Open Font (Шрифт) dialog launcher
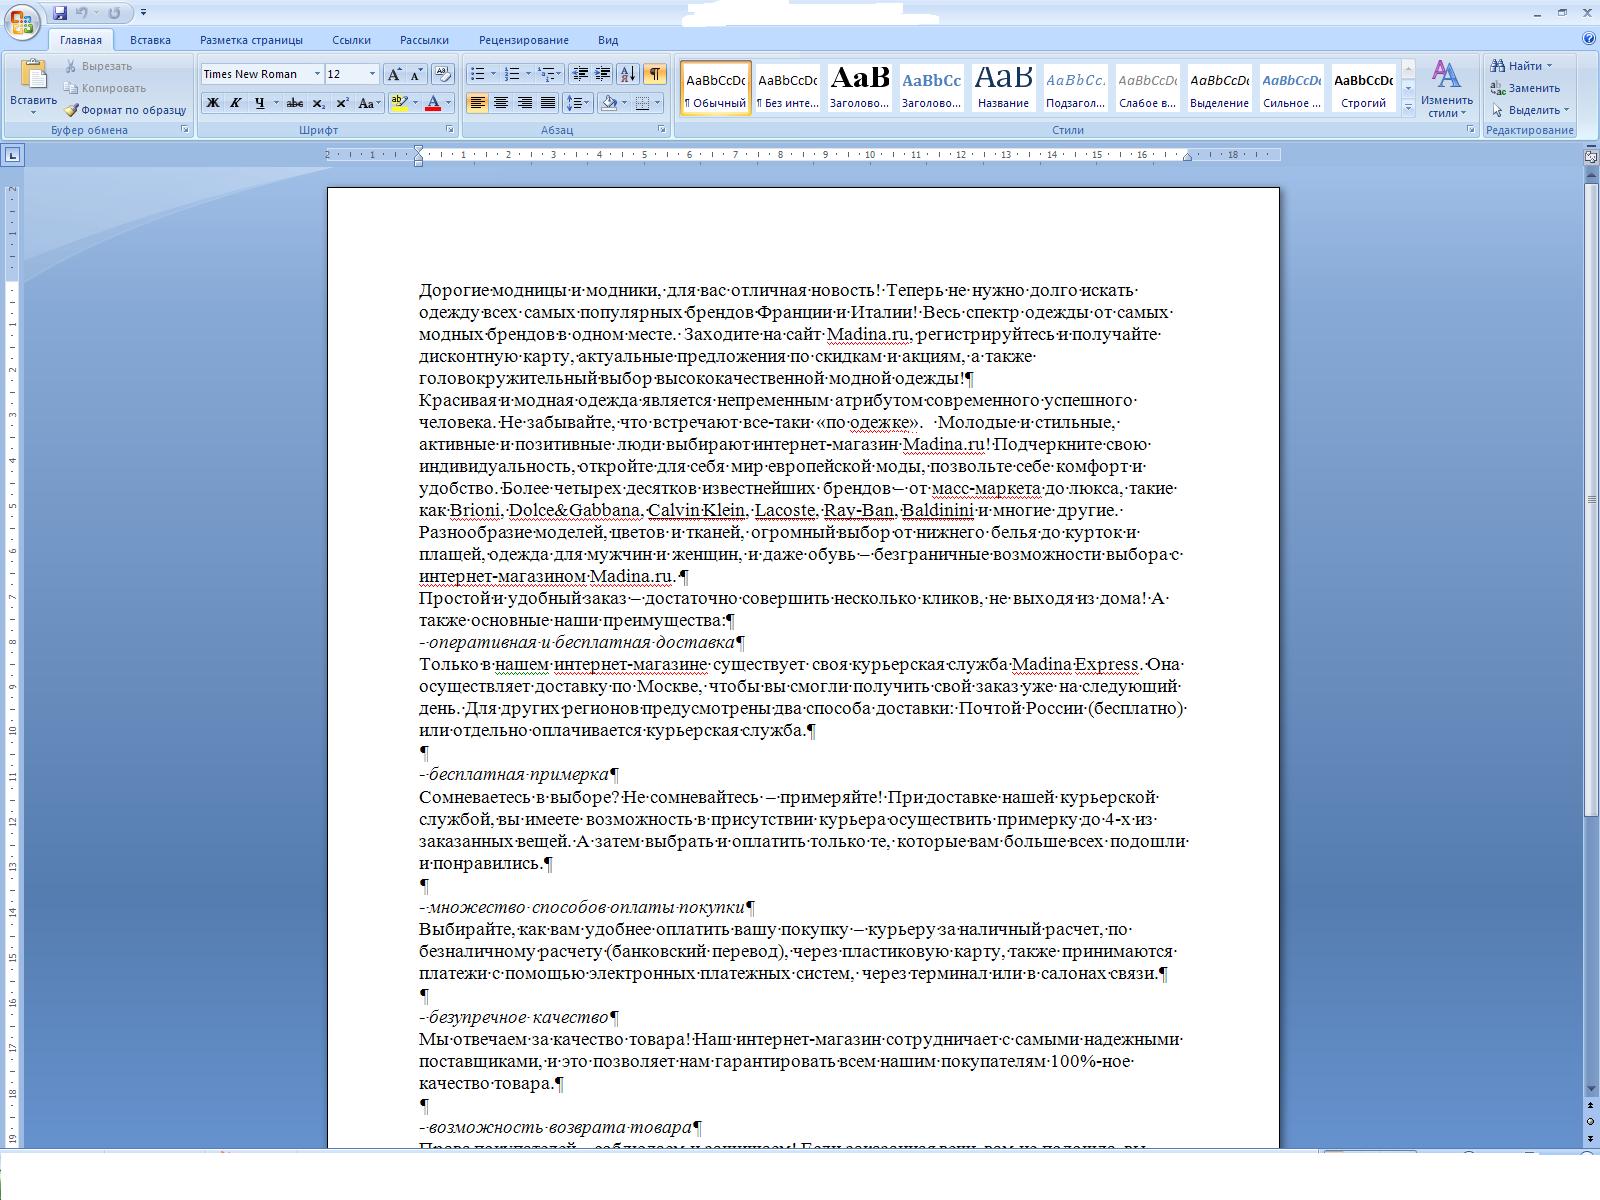The width and height of the screenshot is (1600, 1200). 450,130
